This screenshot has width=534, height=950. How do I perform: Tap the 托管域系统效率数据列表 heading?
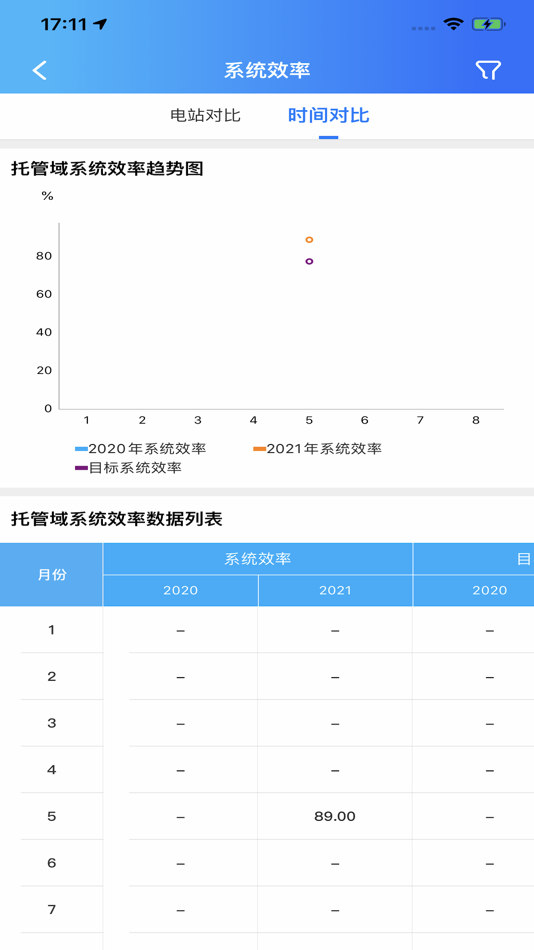[117, 519]
